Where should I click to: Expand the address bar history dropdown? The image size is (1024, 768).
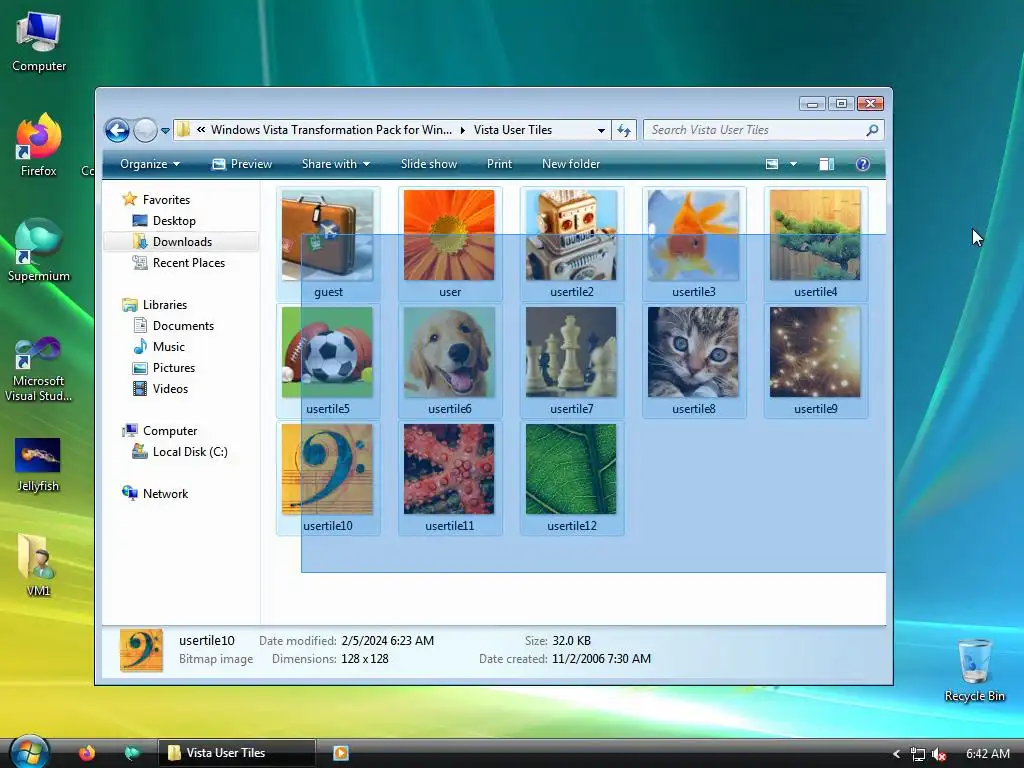[601, 131]
